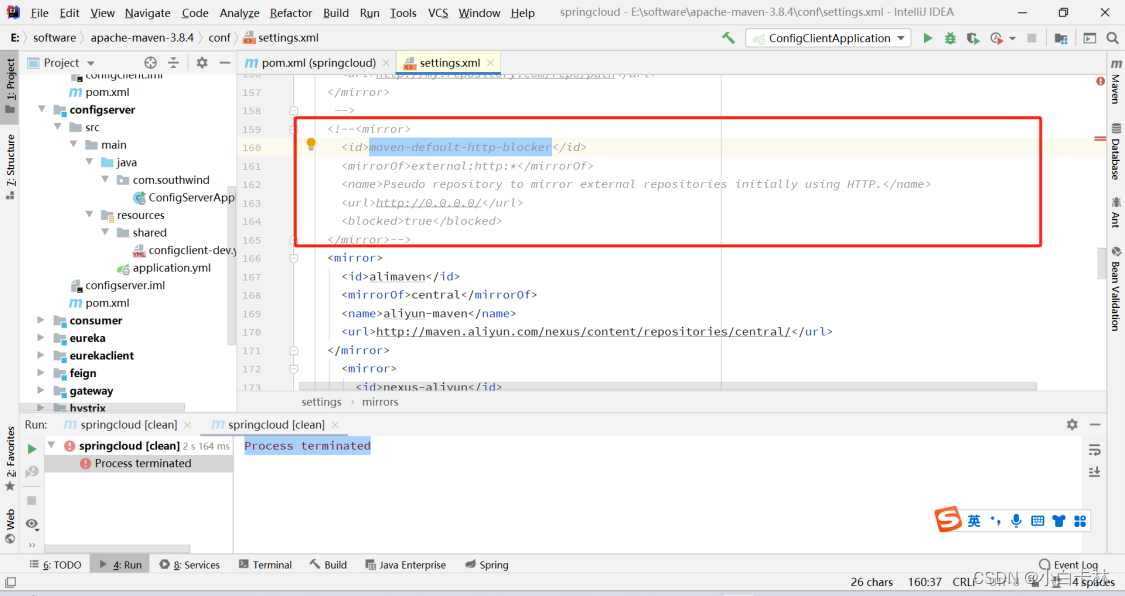Hide the Run panel with minus icon
The height and width of the screenshot is (596, 1125).
1095,425
